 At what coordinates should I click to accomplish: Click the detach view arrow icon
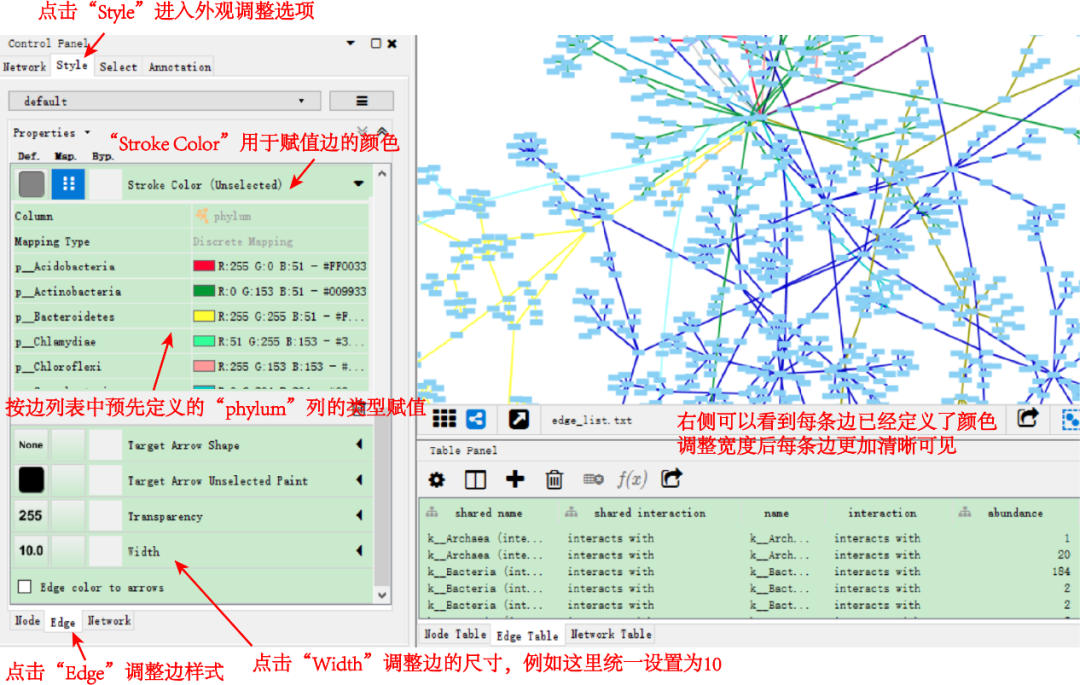(519, 419)
